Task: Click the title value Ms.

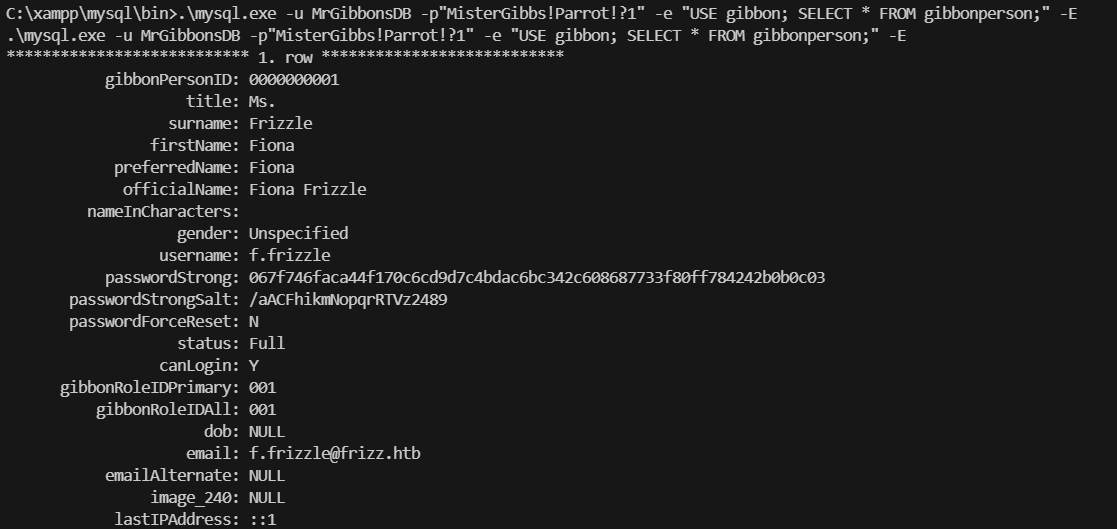Action: (262, 102)
